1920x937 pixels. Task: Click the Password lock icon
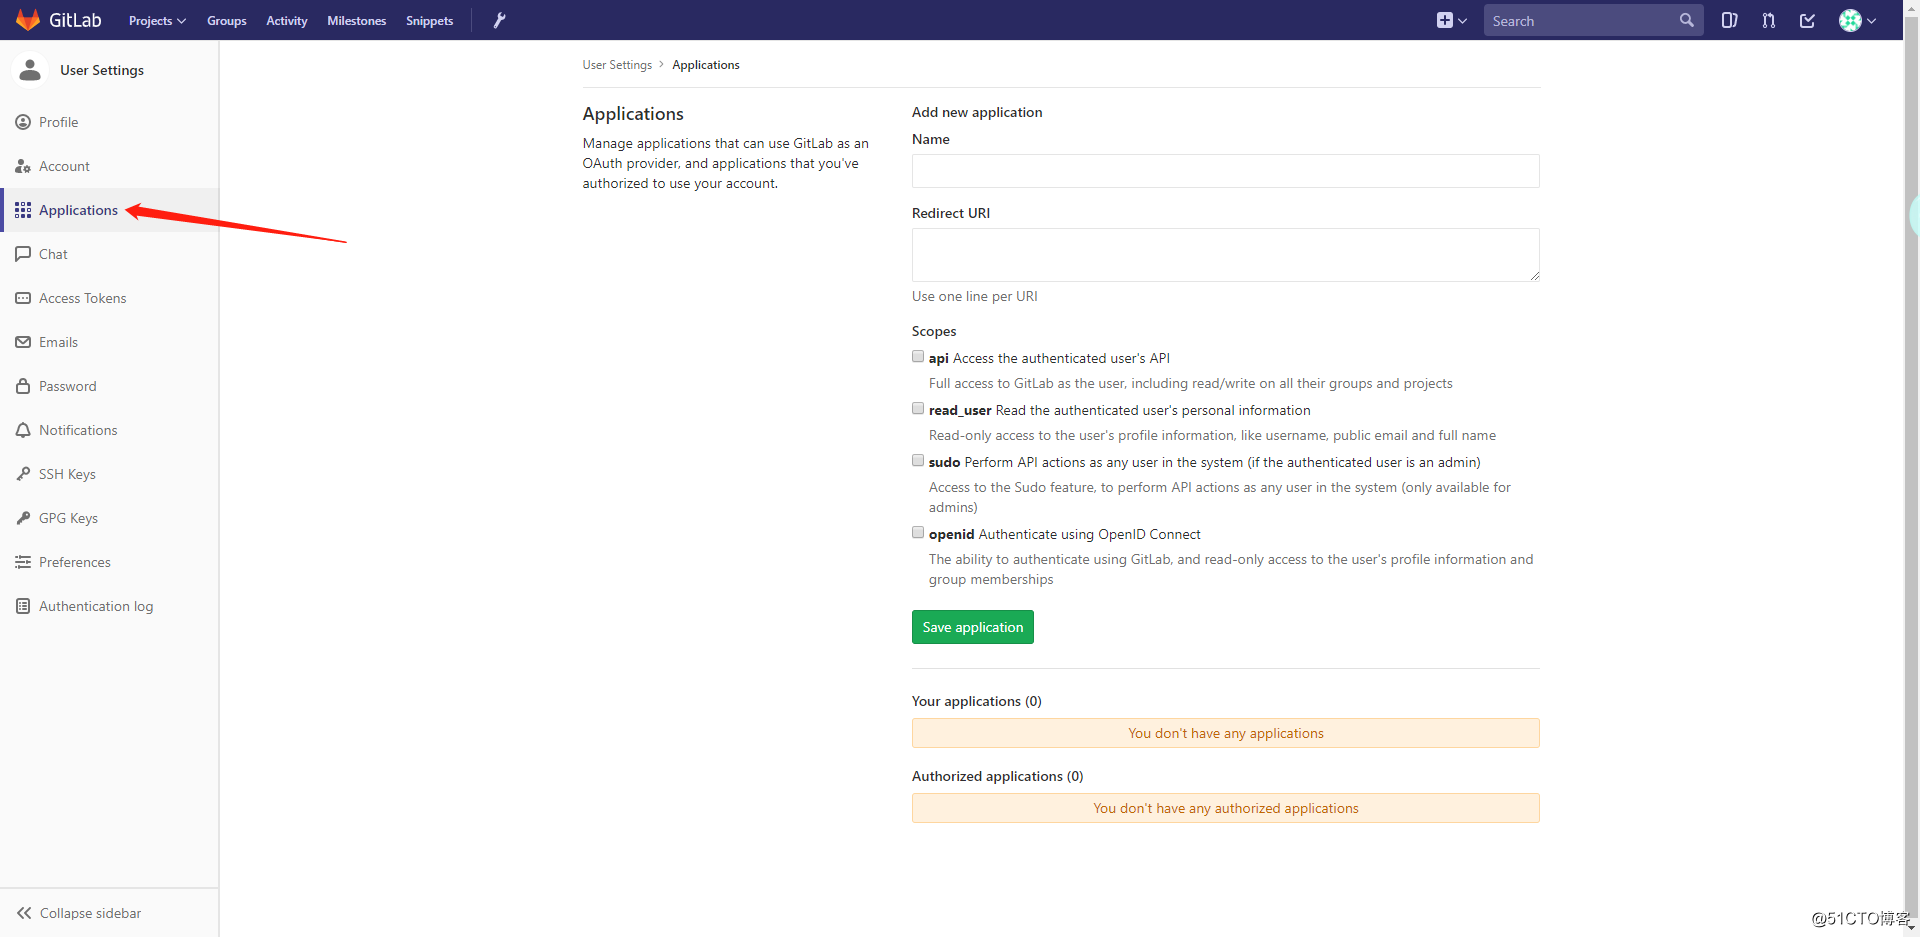pos(23,386)
